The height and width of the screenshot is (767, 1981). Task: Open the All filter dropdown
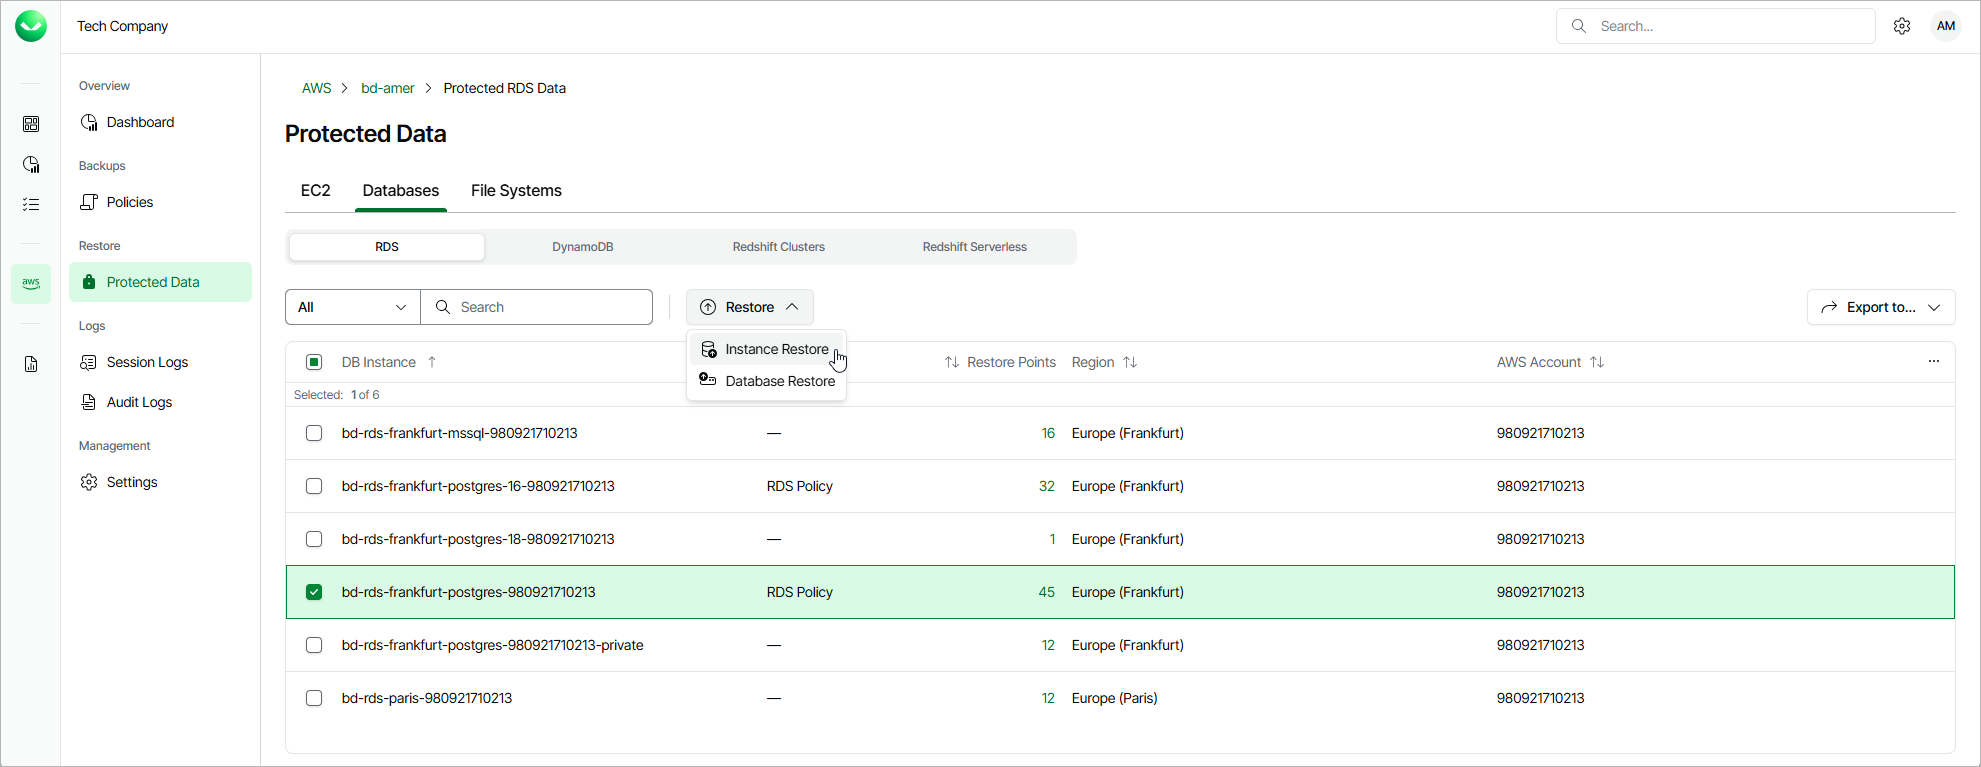tap(352, 307)
